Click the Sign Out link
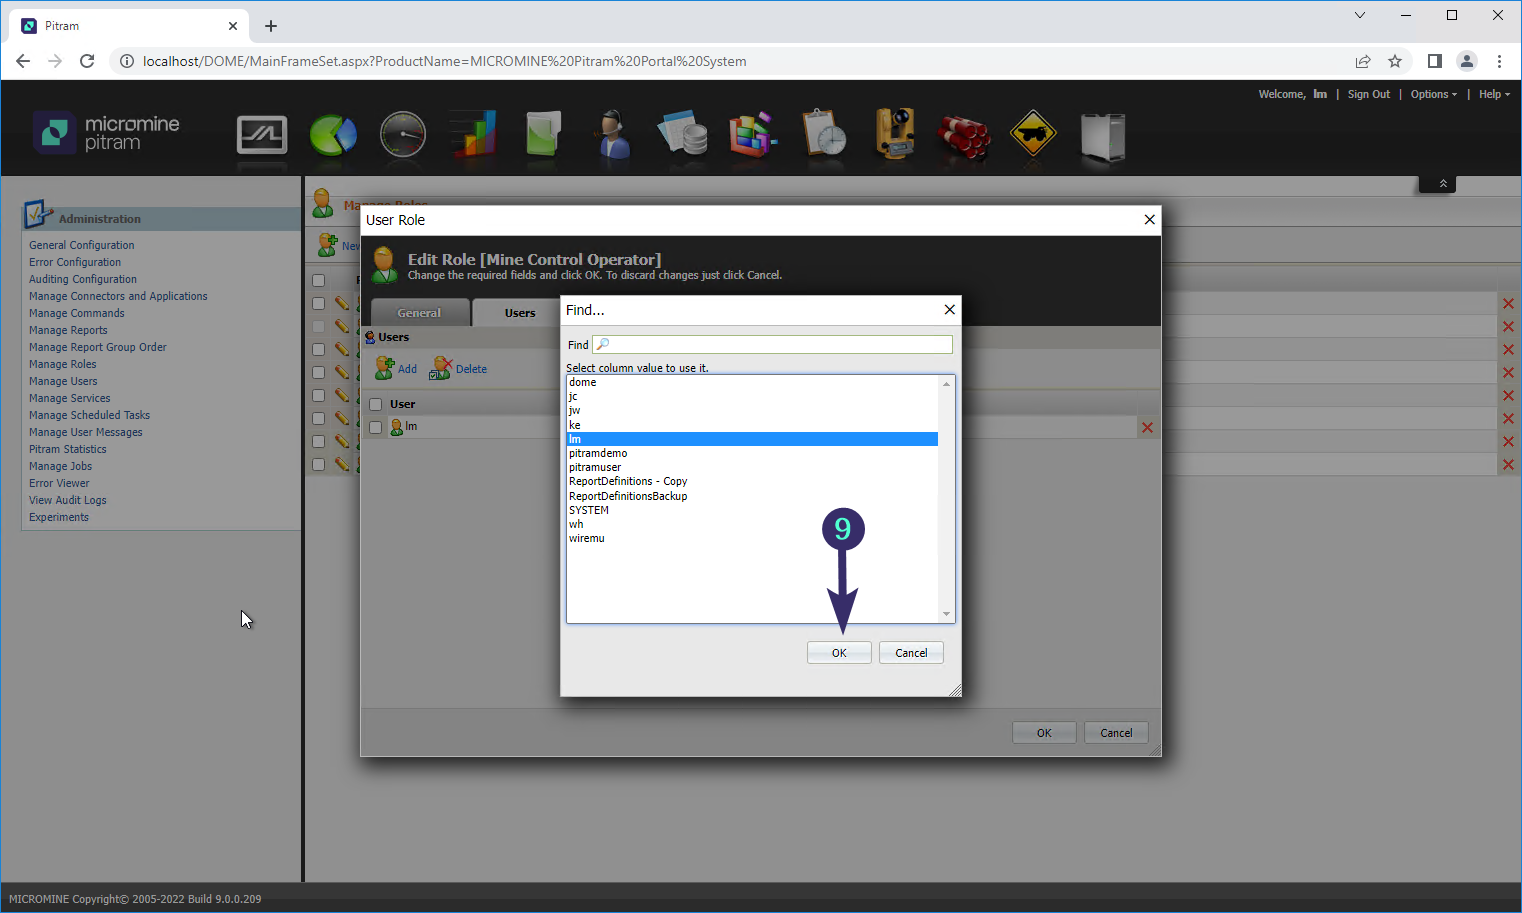This screenshot has width=1522, height=913. [x=1368, y=94]
